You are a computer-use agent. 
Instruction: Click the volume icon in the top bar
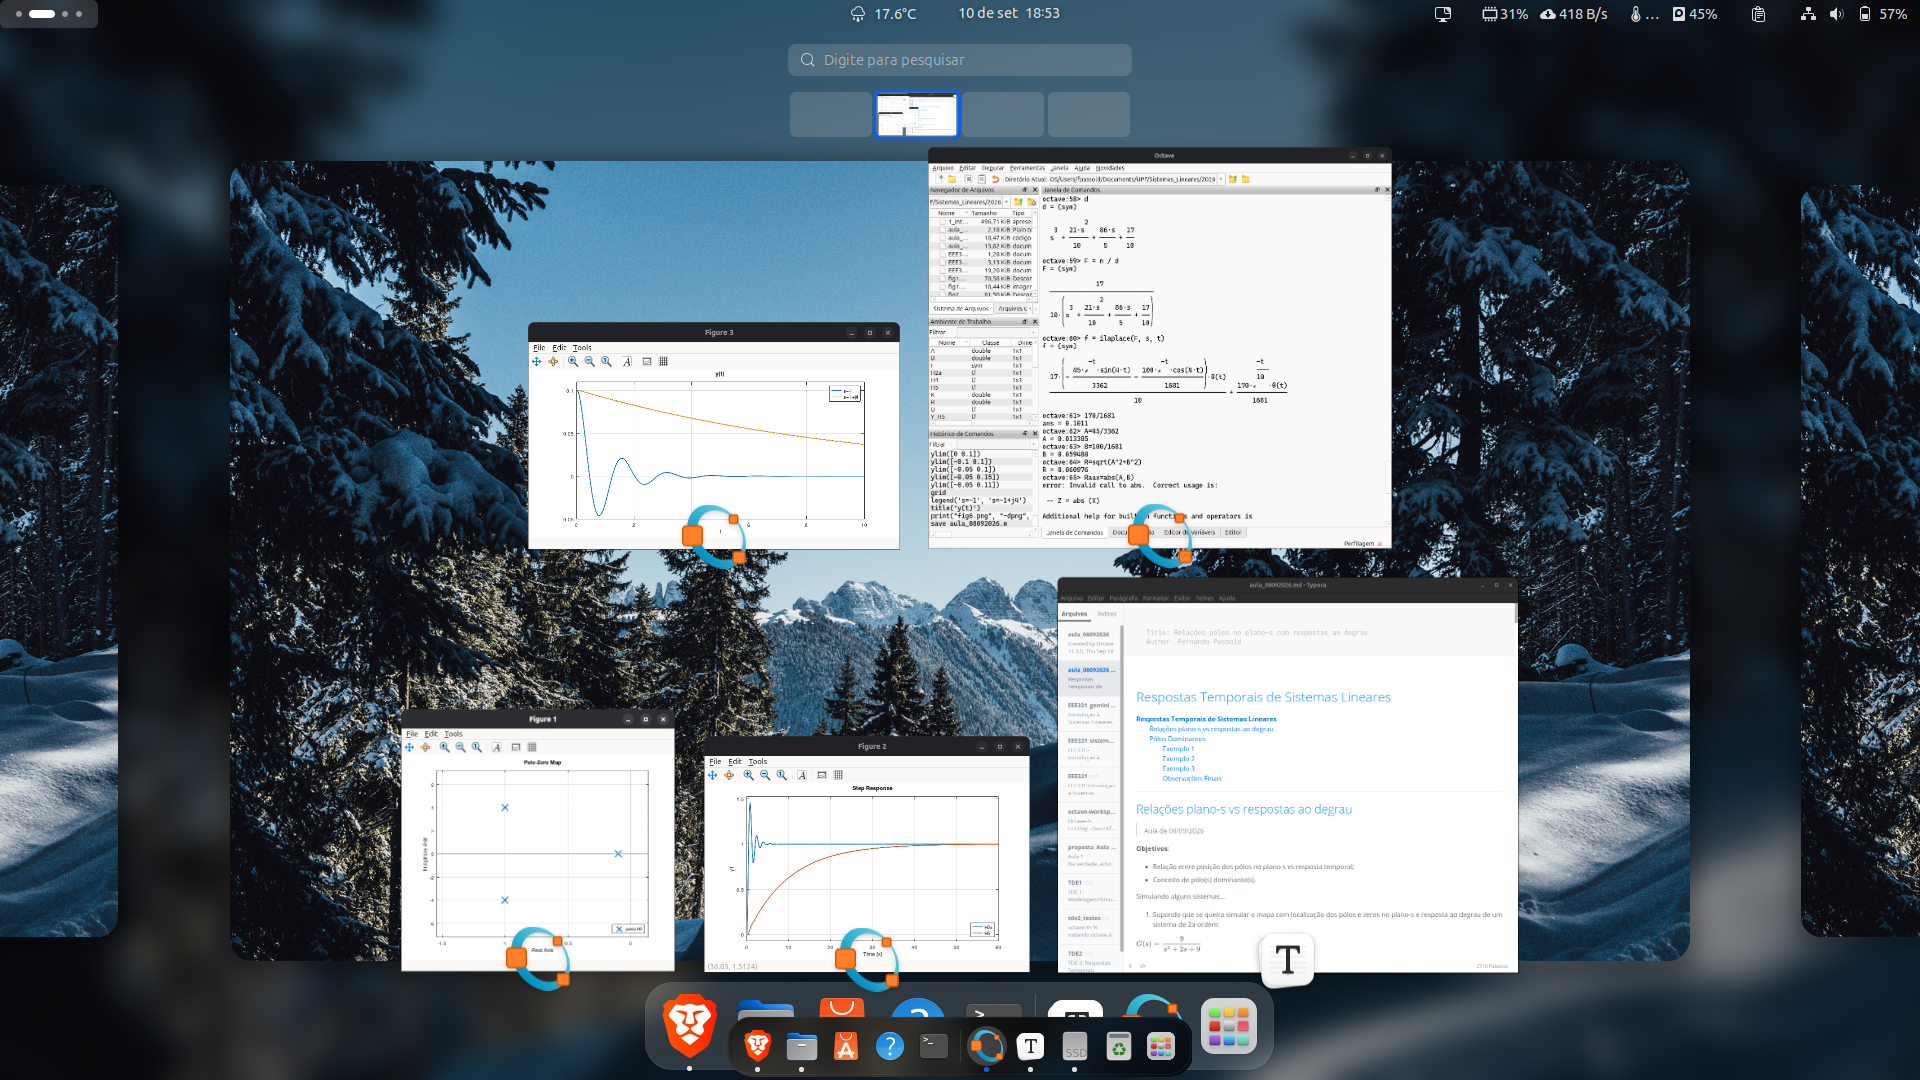pyautogui.click(x=1836, y=14)
